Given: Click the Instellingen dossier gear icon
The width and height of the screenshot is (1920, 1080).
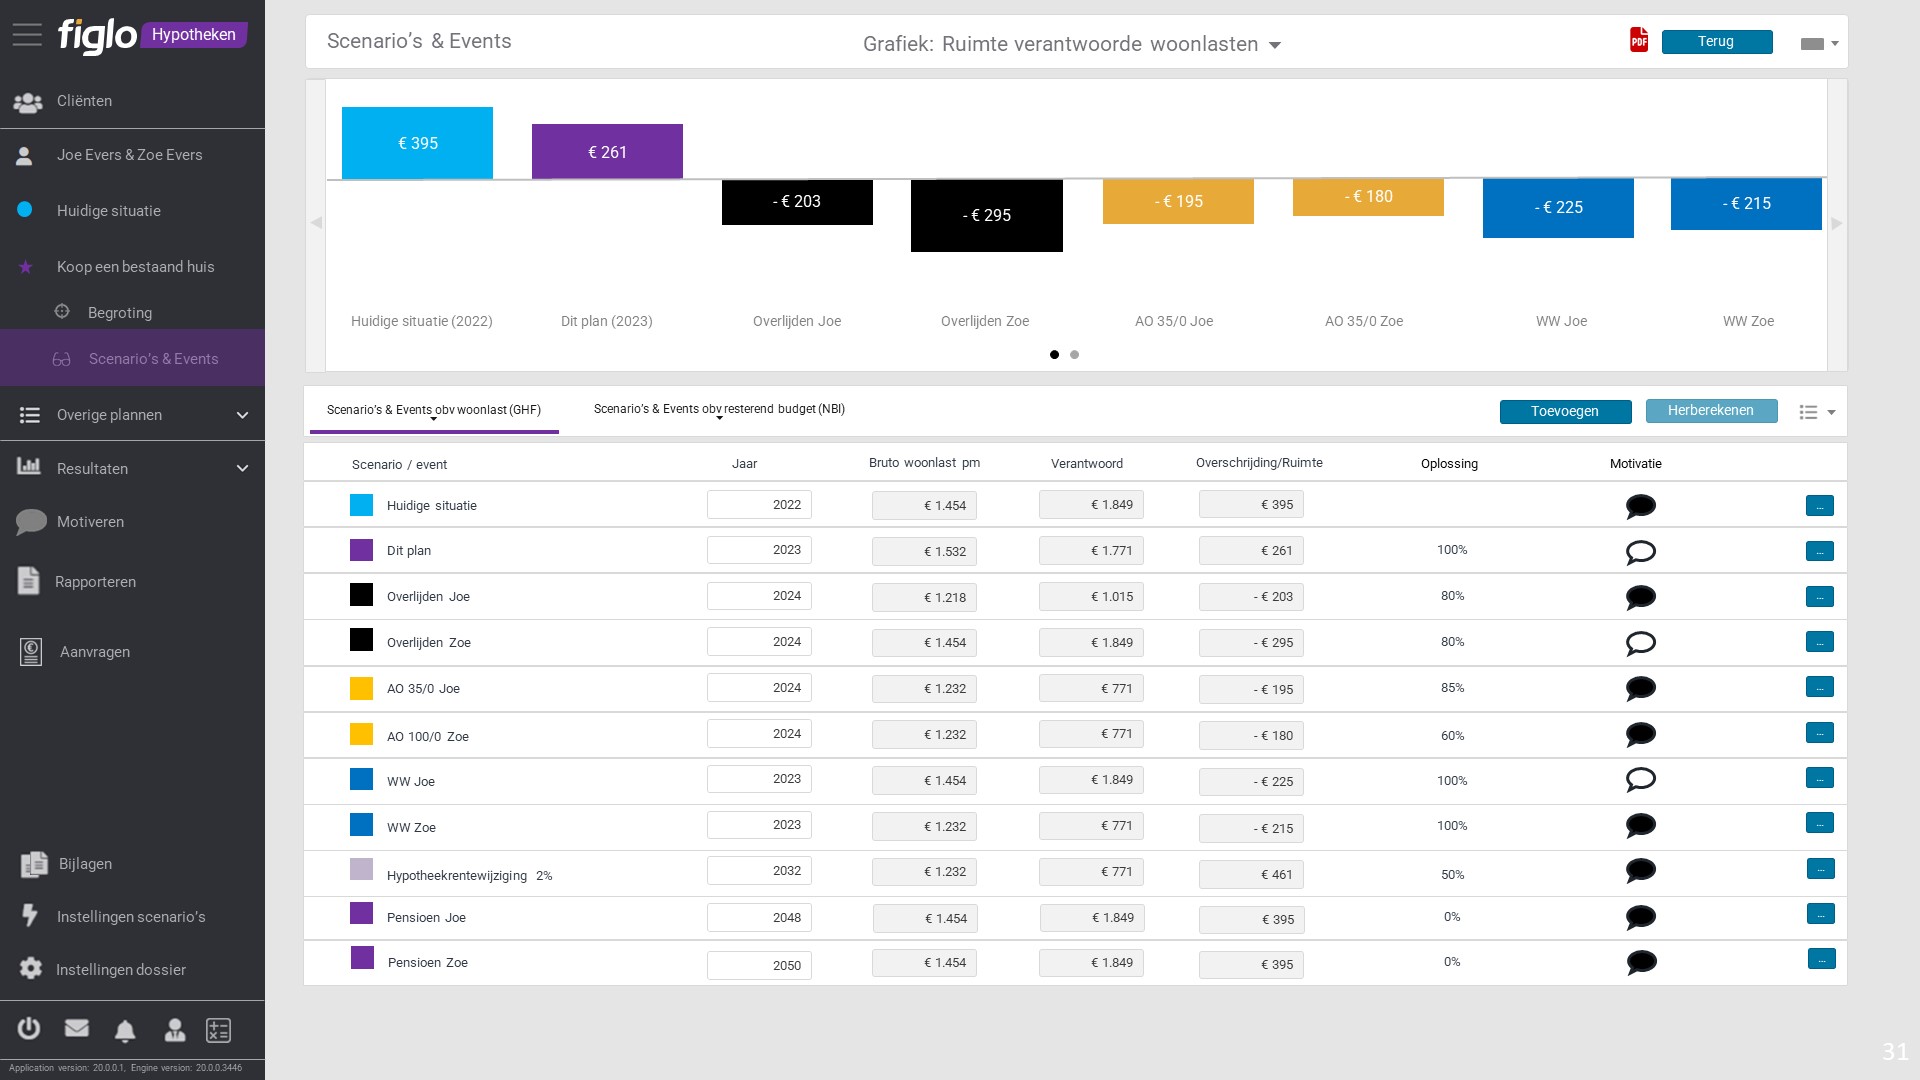Looking at the screenshot, I should click(31, 969).
